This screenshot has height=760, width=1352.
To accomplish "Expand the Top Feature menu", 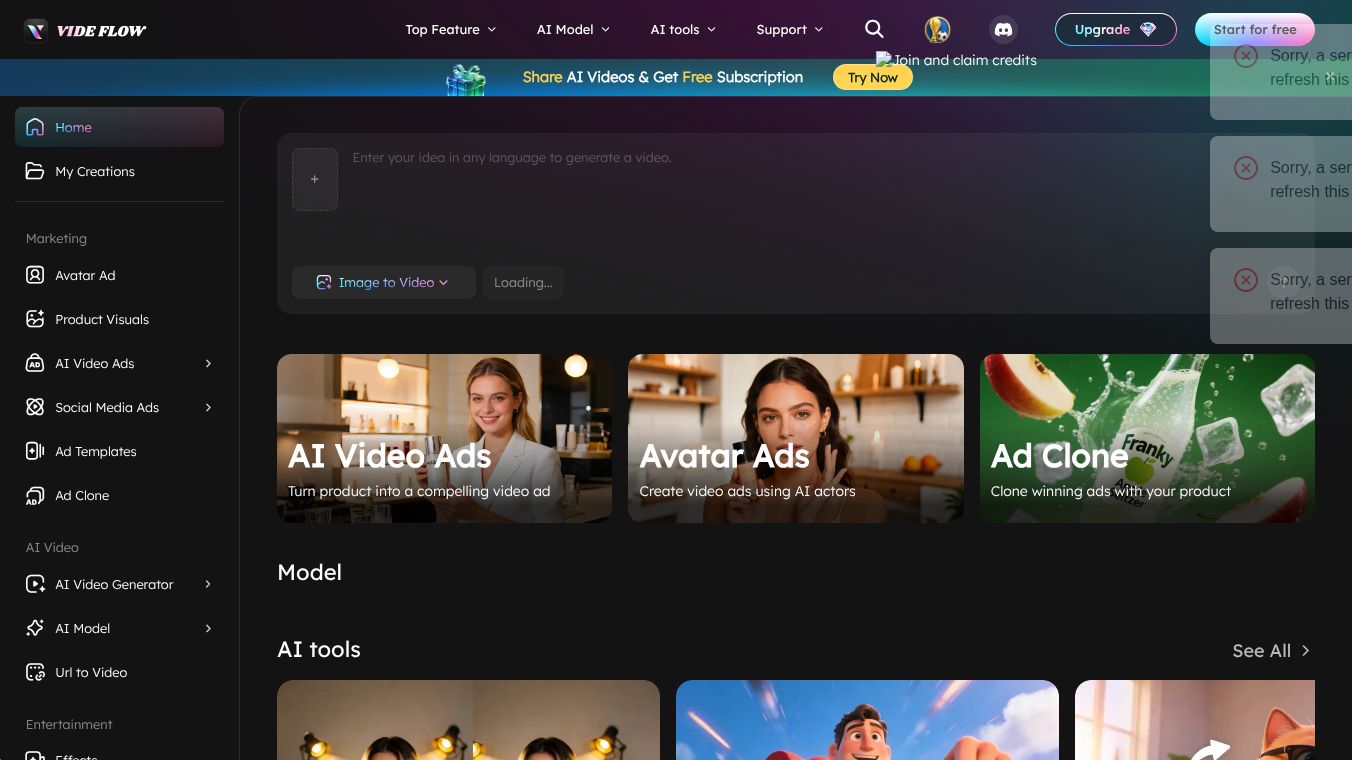I will [451, 29].
